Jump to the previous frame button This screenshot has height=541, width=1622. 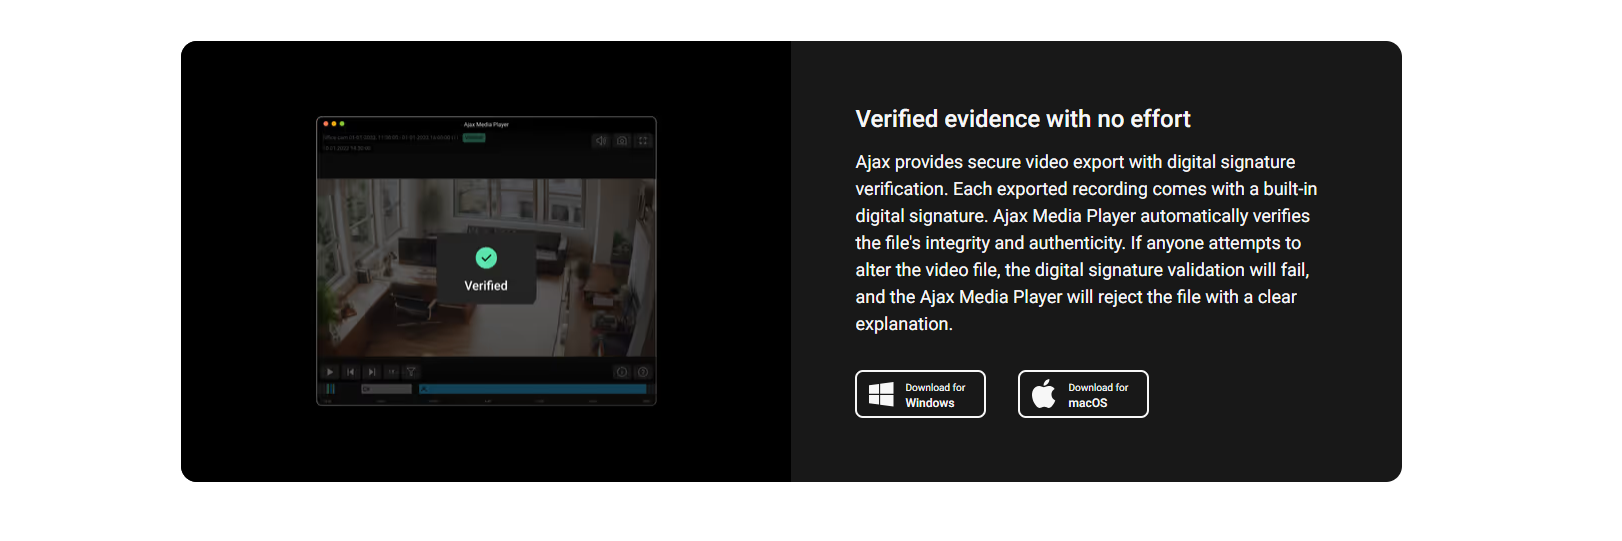coord(350,372)
